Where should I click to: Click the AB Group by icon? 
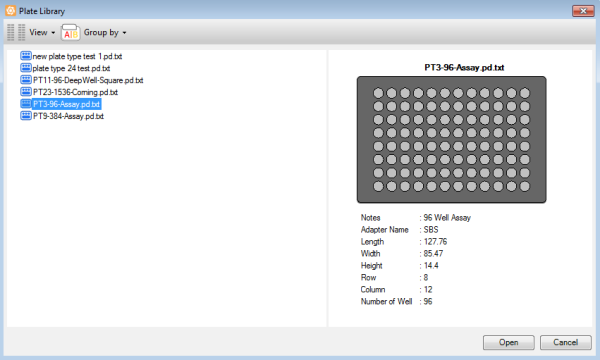click(x=70, y=33)
